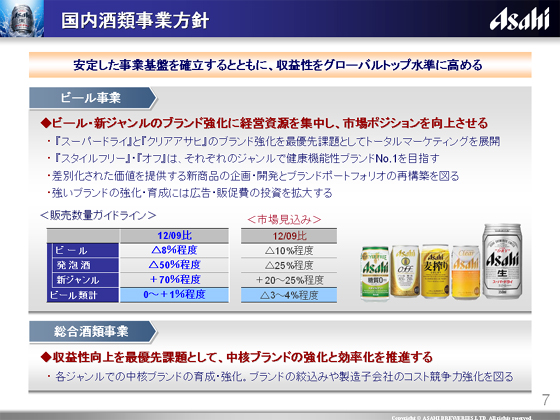Click the ＜市場見込み＞ heading
Viewport: 560px width, 420px height.
[284, 219]
